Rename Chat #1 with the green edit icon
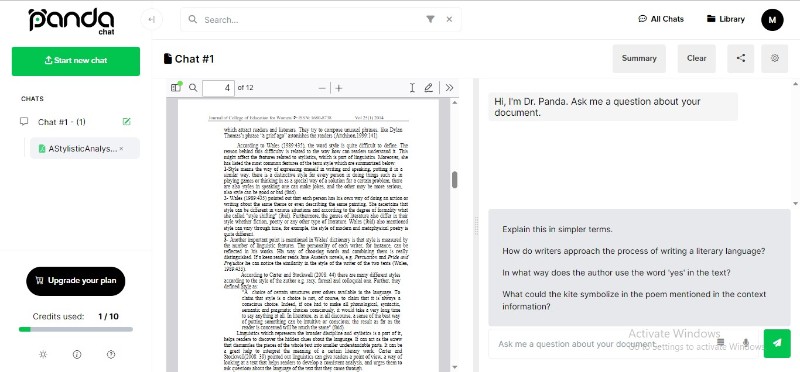 click(127, 121)
